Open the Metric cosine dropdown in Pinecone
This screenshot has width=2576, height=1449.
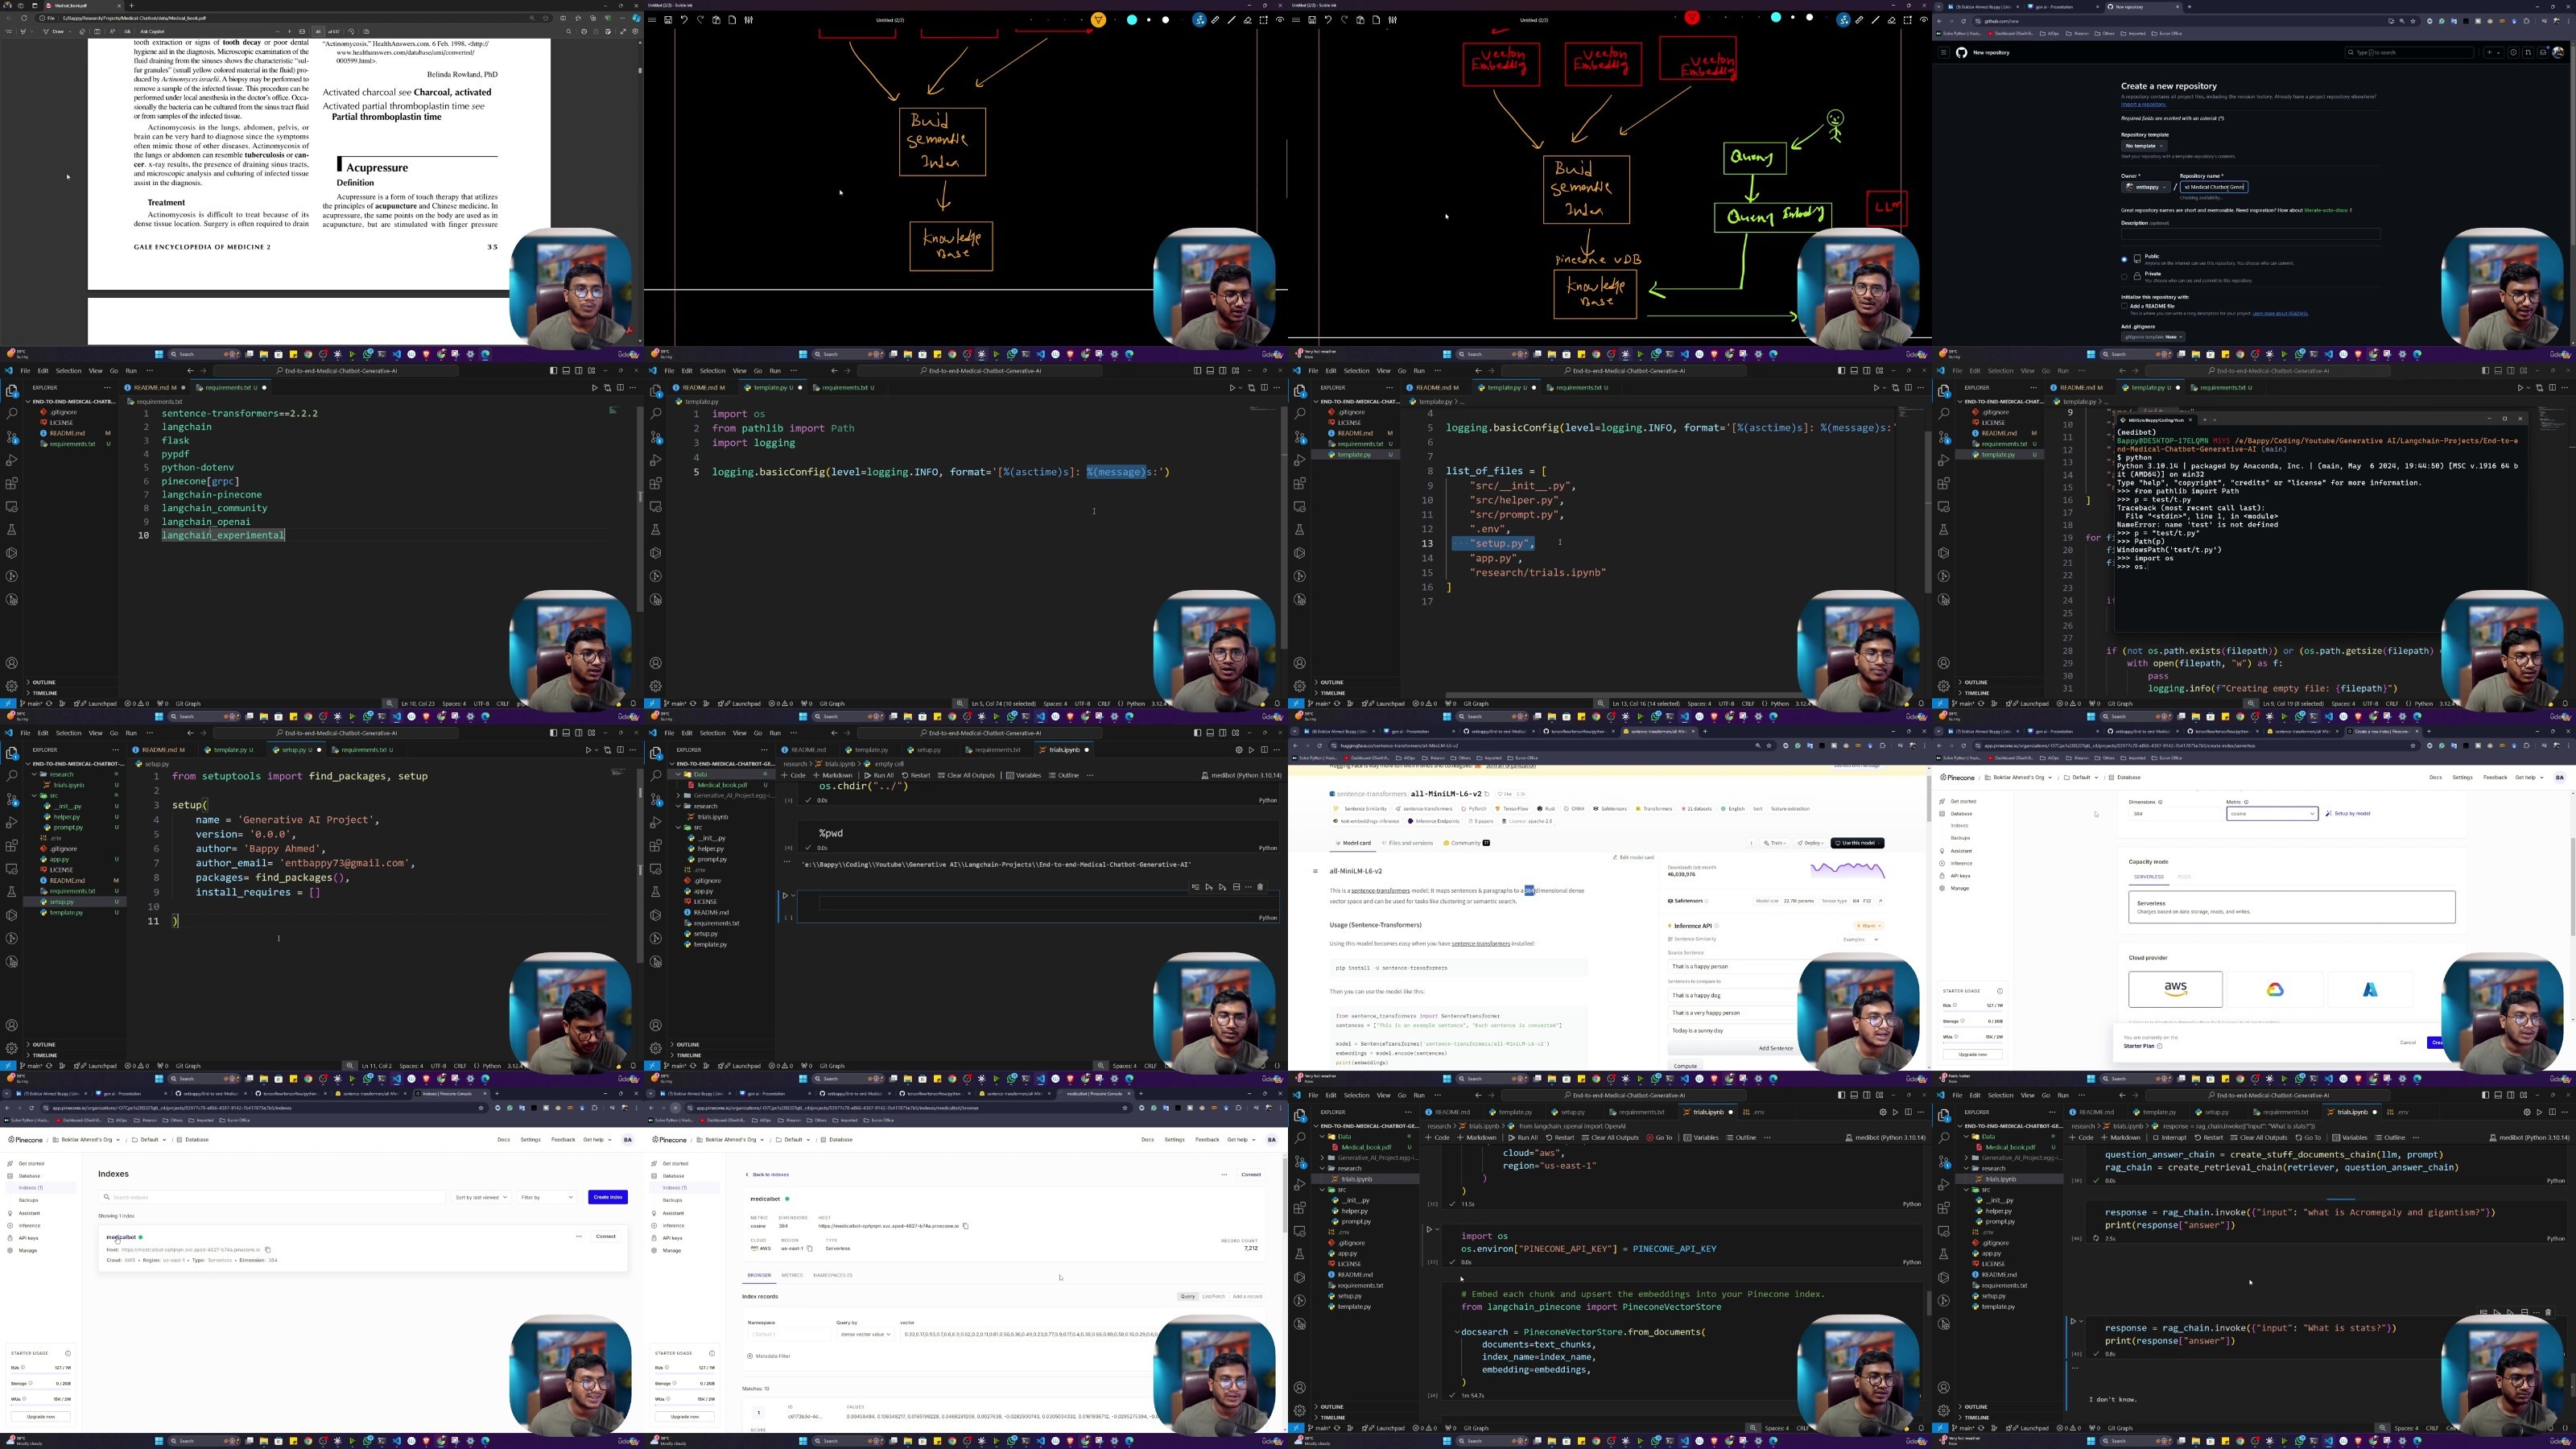point(2272,814)
